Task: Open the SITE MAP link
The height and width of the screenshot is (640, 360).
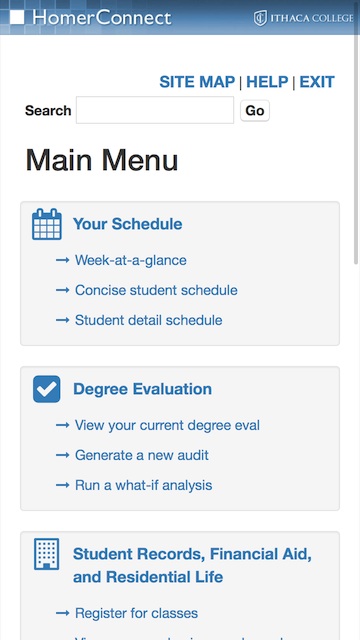Action: [197, 82]
